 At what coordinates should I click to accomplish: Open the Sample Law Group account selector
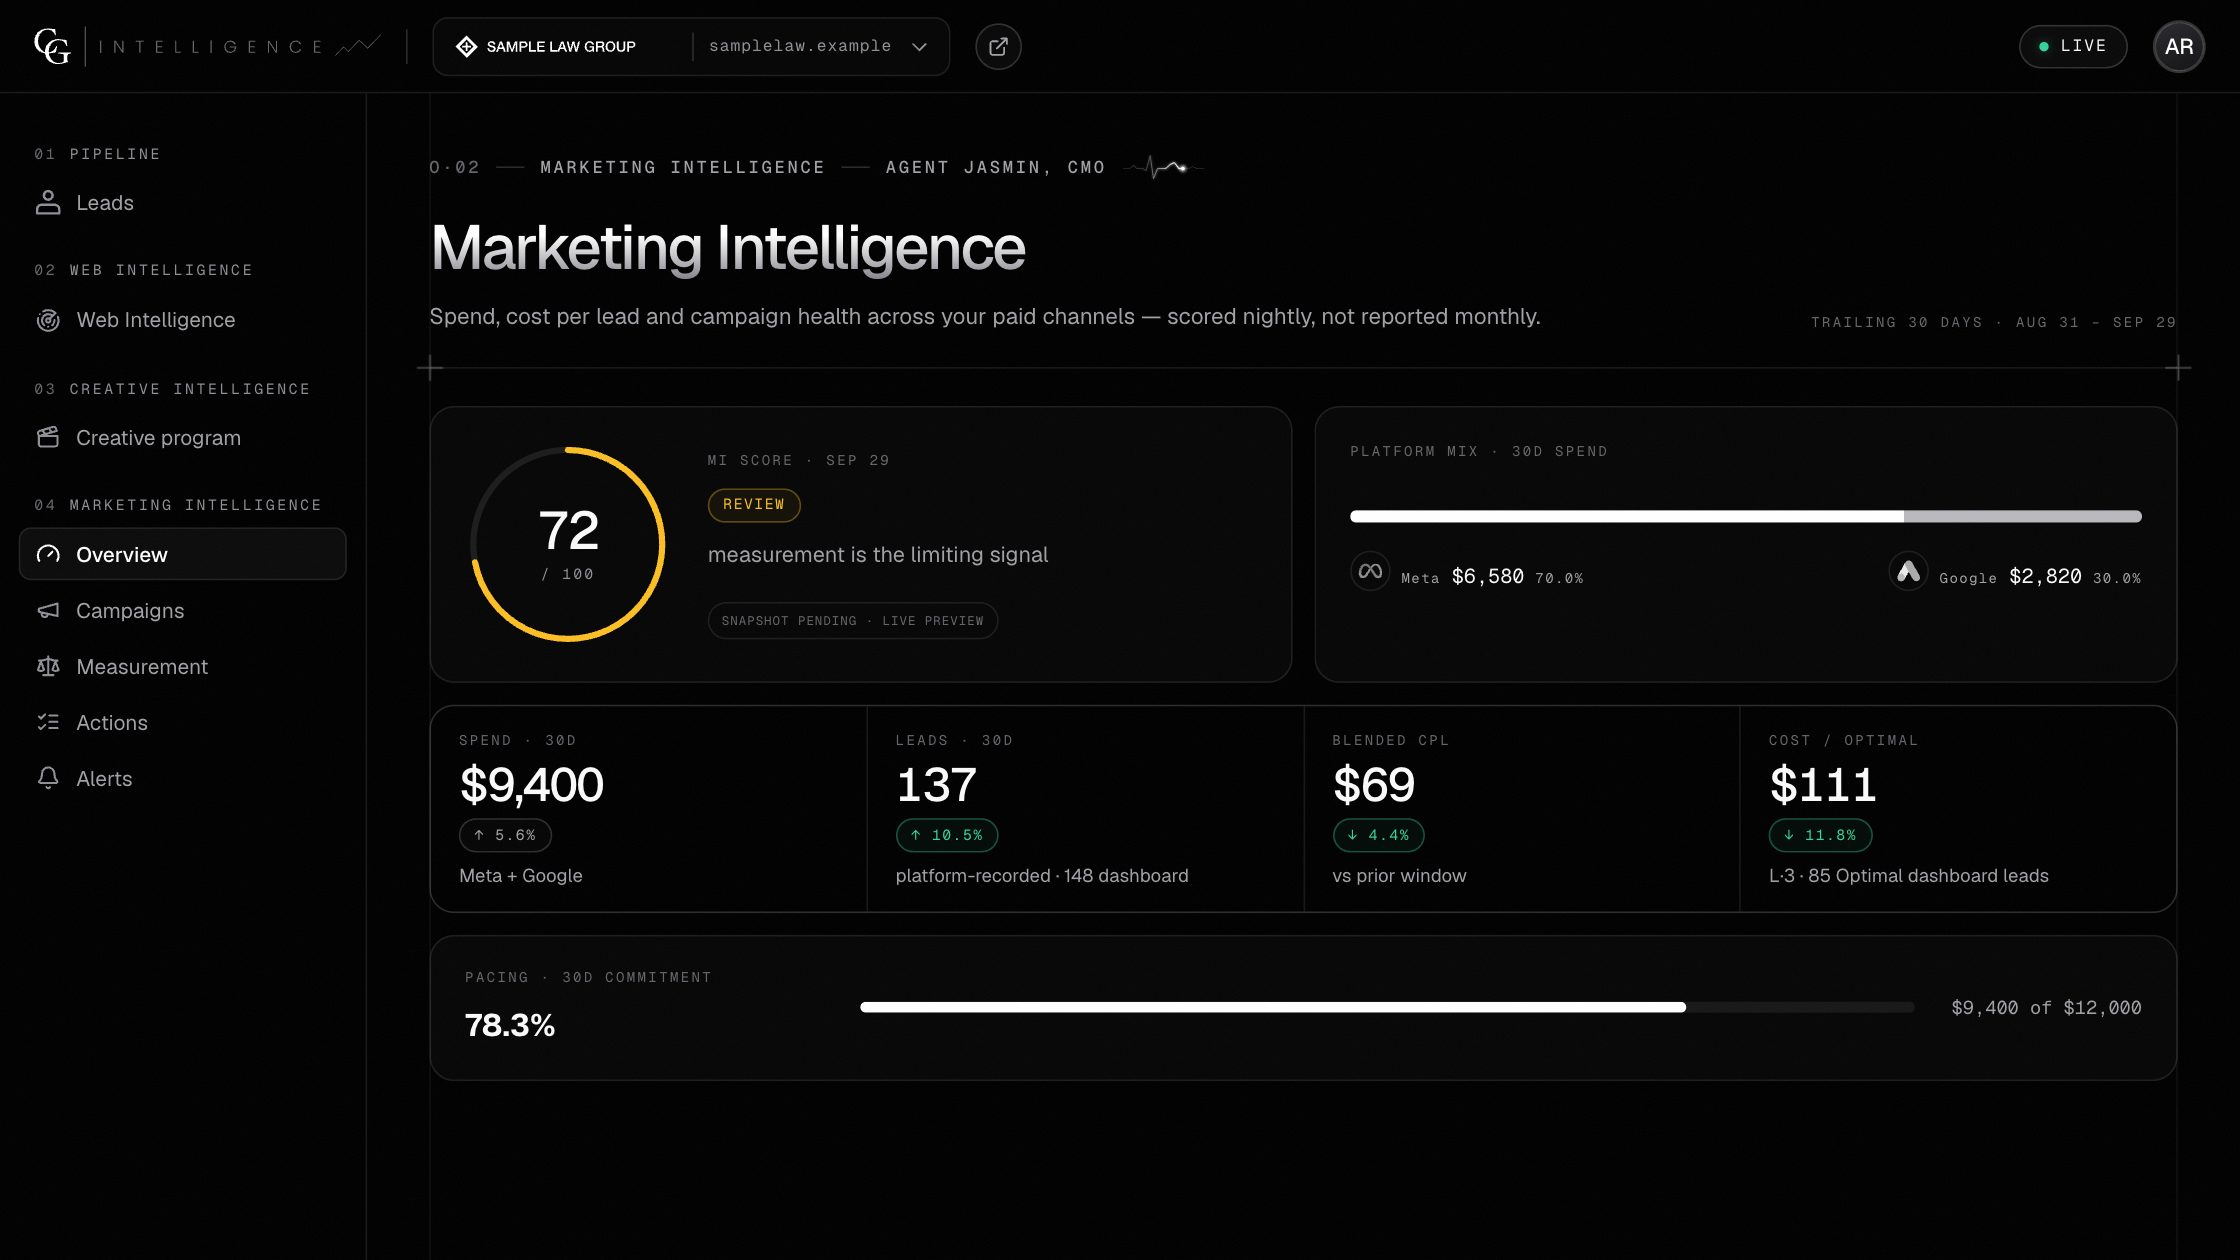[691, 46]
